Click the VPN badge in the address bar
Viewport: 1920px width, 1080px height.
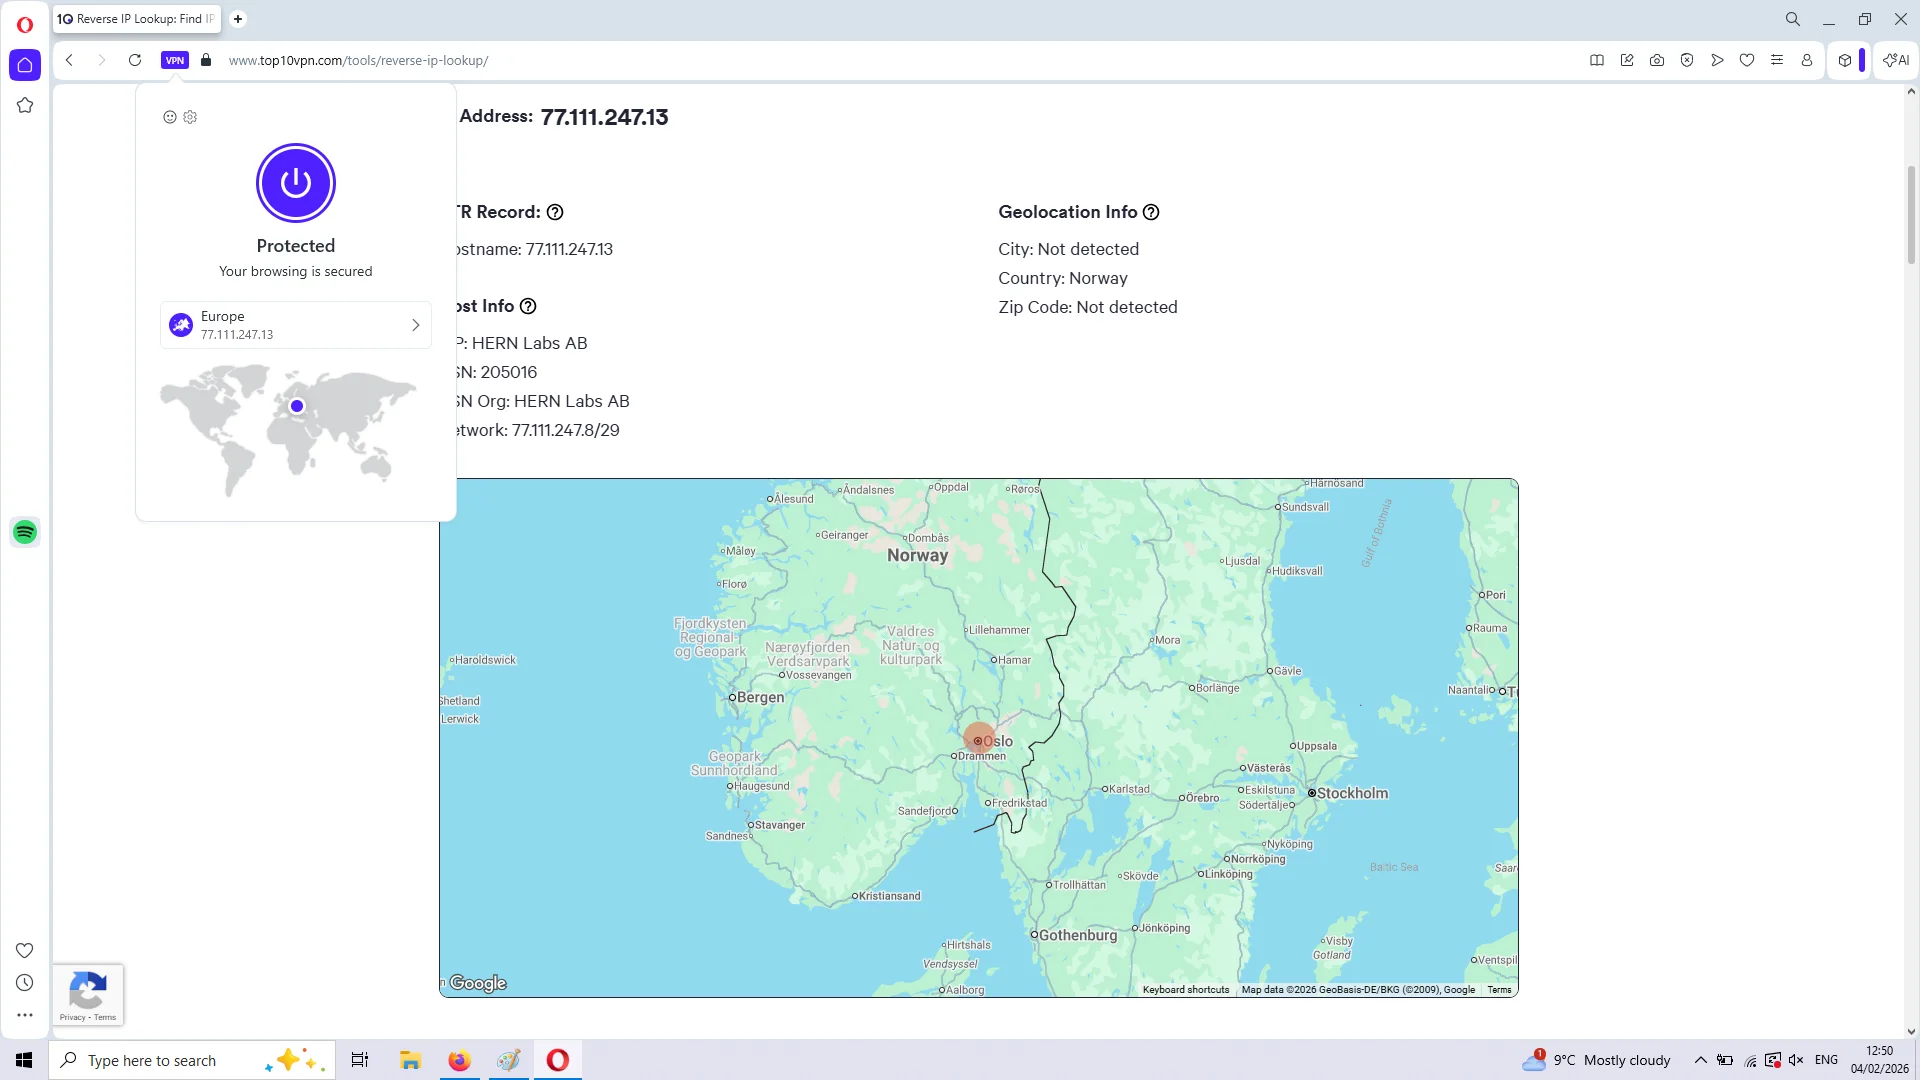(175, 60)
